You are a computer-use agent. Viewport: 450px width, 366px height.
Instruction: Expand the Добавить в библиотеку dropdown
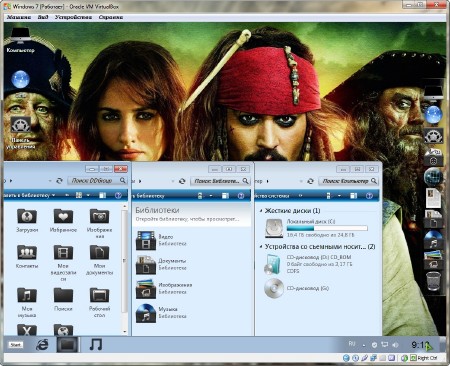pyautogui.click(x=53, y=195)
